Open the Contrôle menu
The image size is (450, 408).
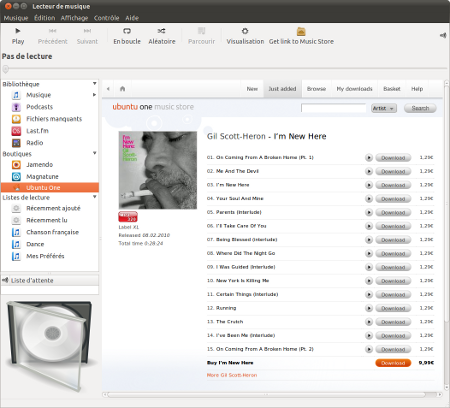pyautogui.click(x=106, y=18)
